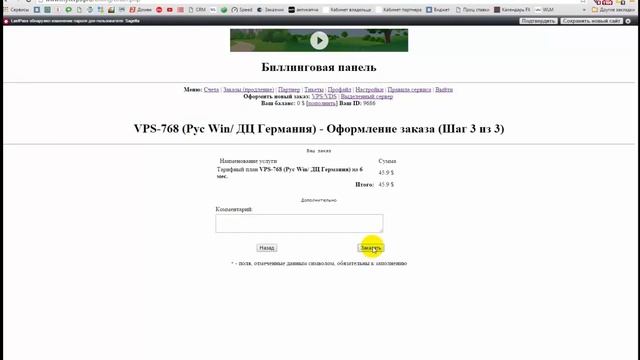The image size is (640, 360).
Task: Open the Сервисы apps bookmark
Action: pyautogui.click(x=16, y=9)
